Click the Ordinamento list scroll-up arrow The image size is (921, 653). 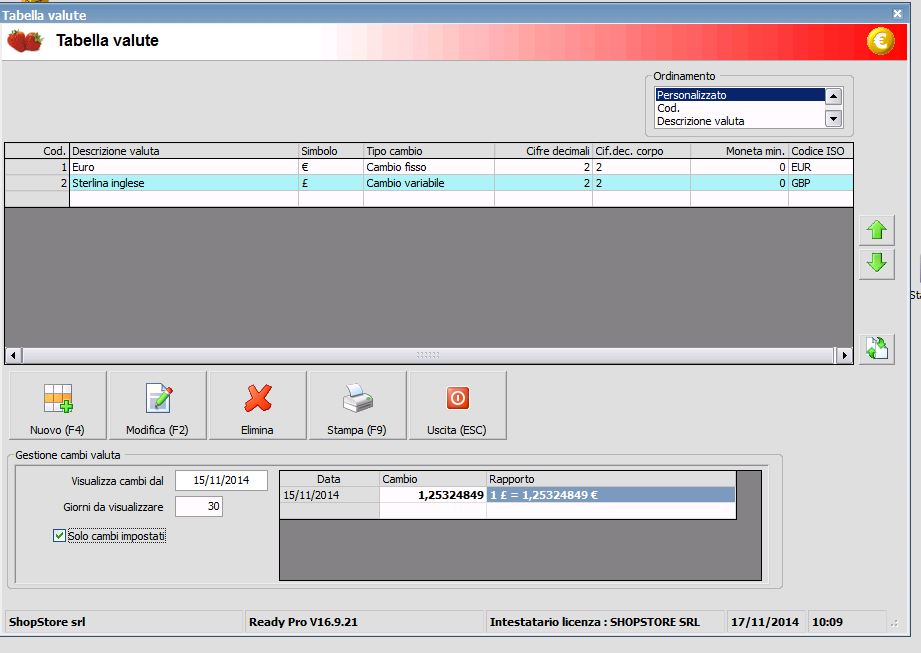(x=833, y=96)
